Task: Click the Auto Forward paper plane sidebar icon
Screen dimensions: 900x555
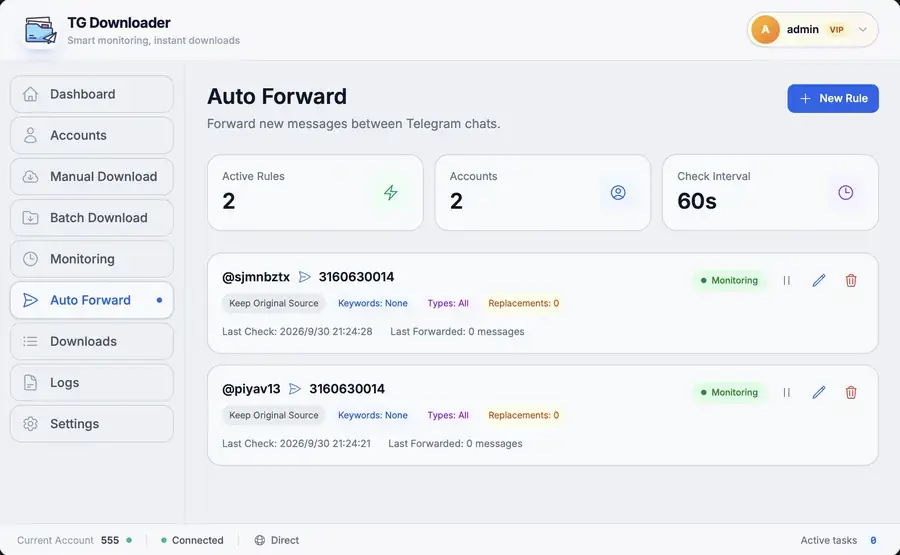Action: 30,300
